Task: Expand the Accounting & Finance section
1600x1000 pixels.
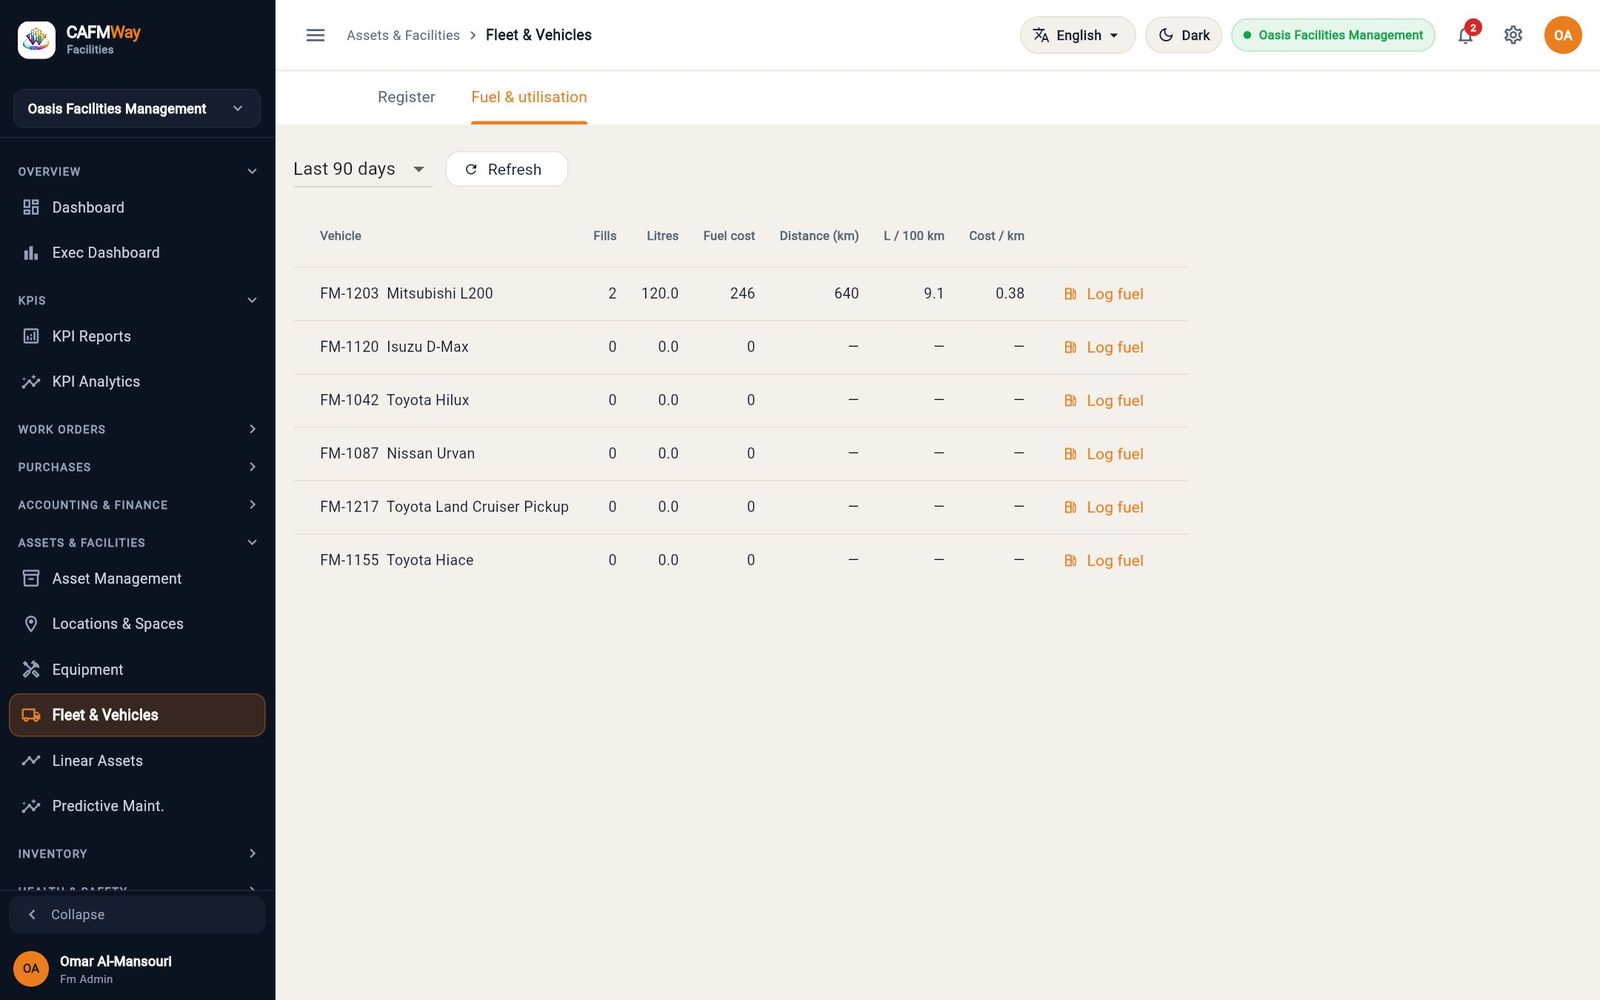Action: pyautogui.click(x=137, y=505)
